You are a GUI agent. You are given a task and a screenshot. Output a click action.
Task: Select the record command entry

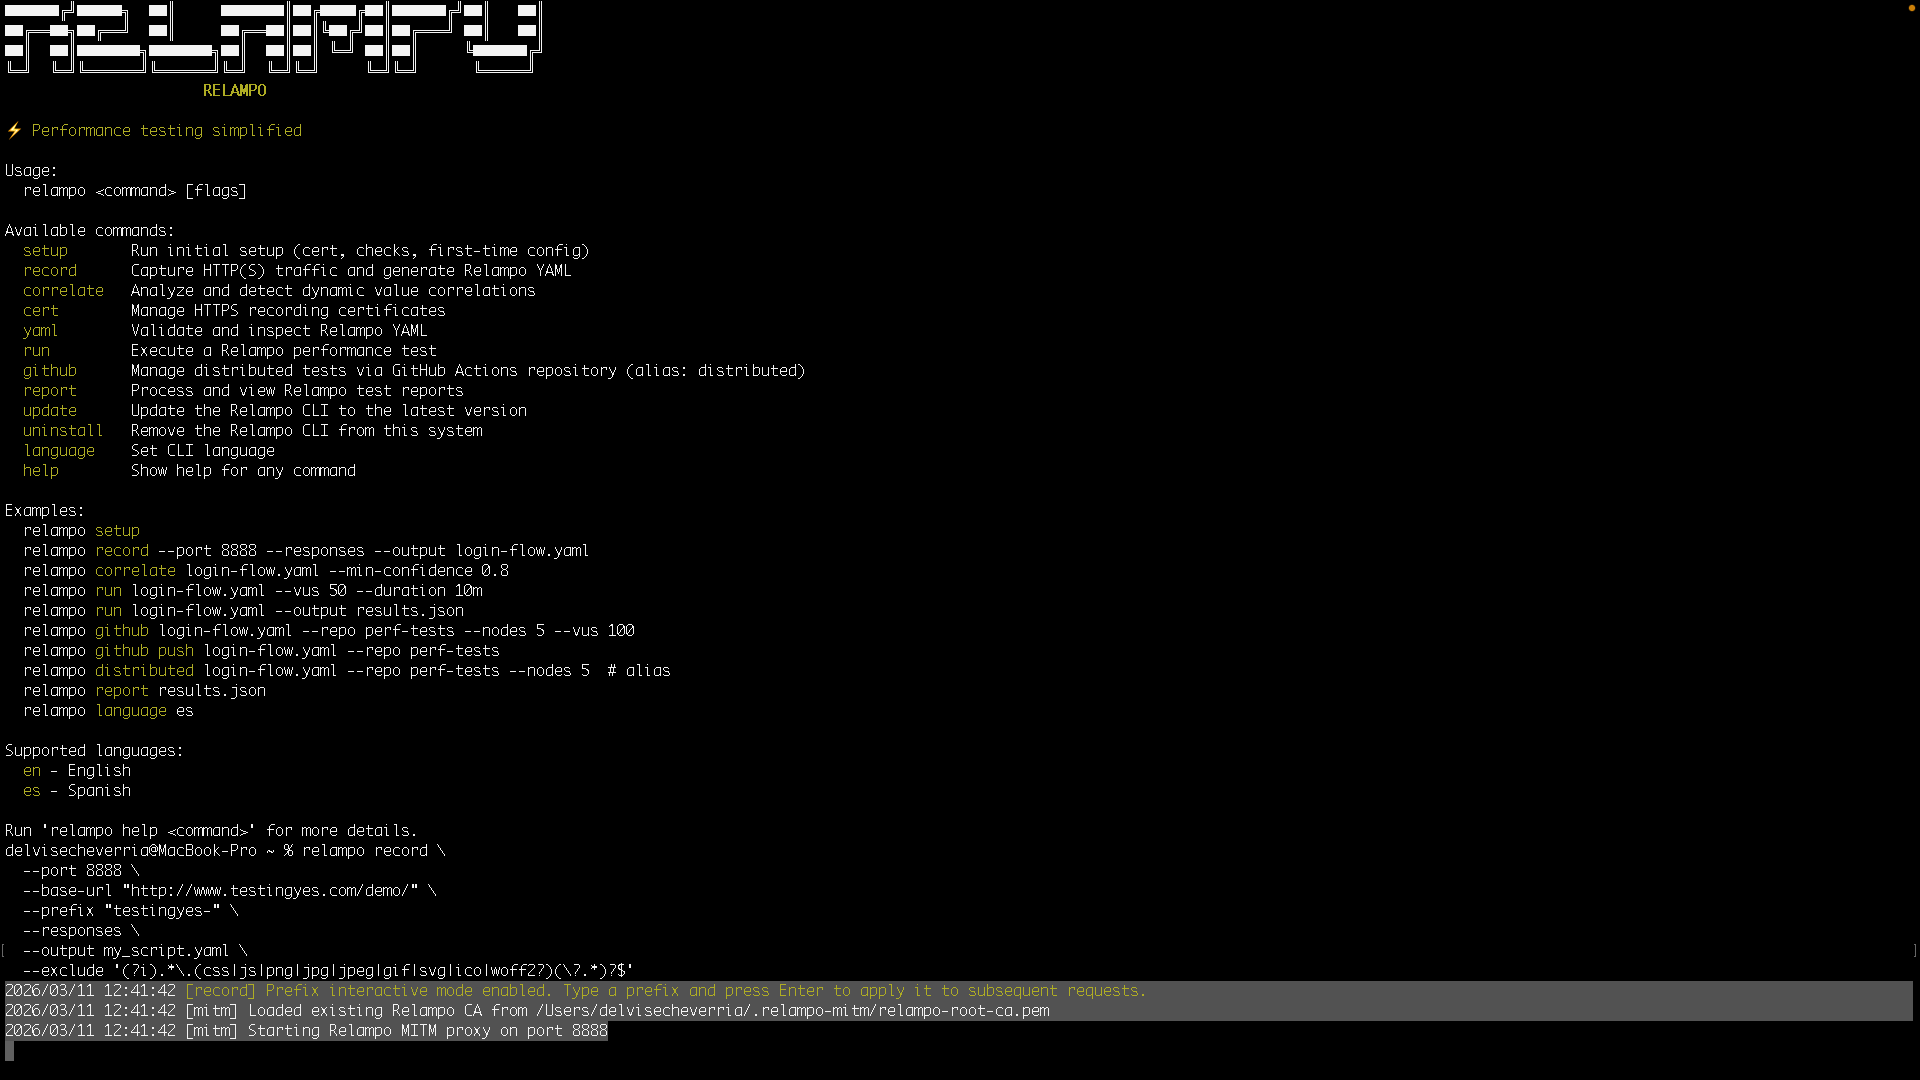coord(50,270)
